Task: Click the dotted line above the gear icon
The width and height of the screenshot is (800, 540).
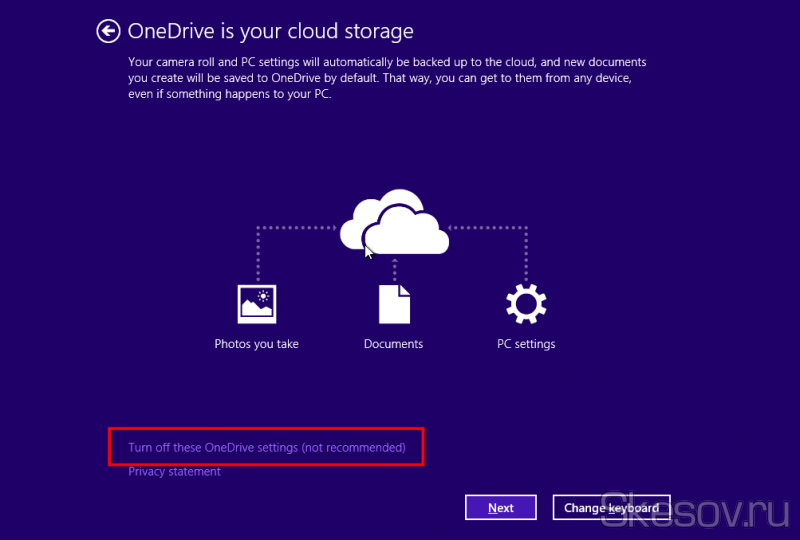Action: click(x=526, y=255)
